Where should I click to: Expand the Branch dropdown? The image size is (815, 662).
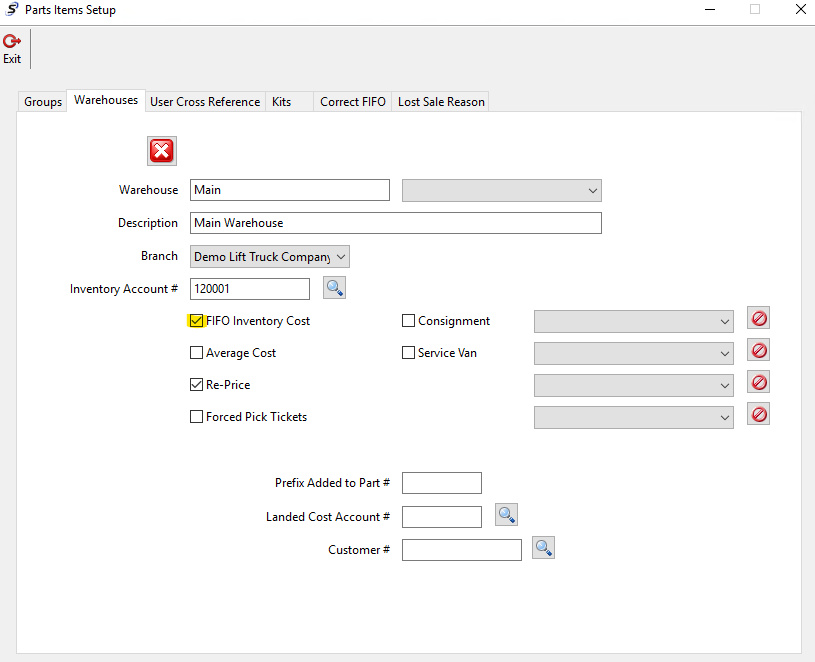(269, 257)
